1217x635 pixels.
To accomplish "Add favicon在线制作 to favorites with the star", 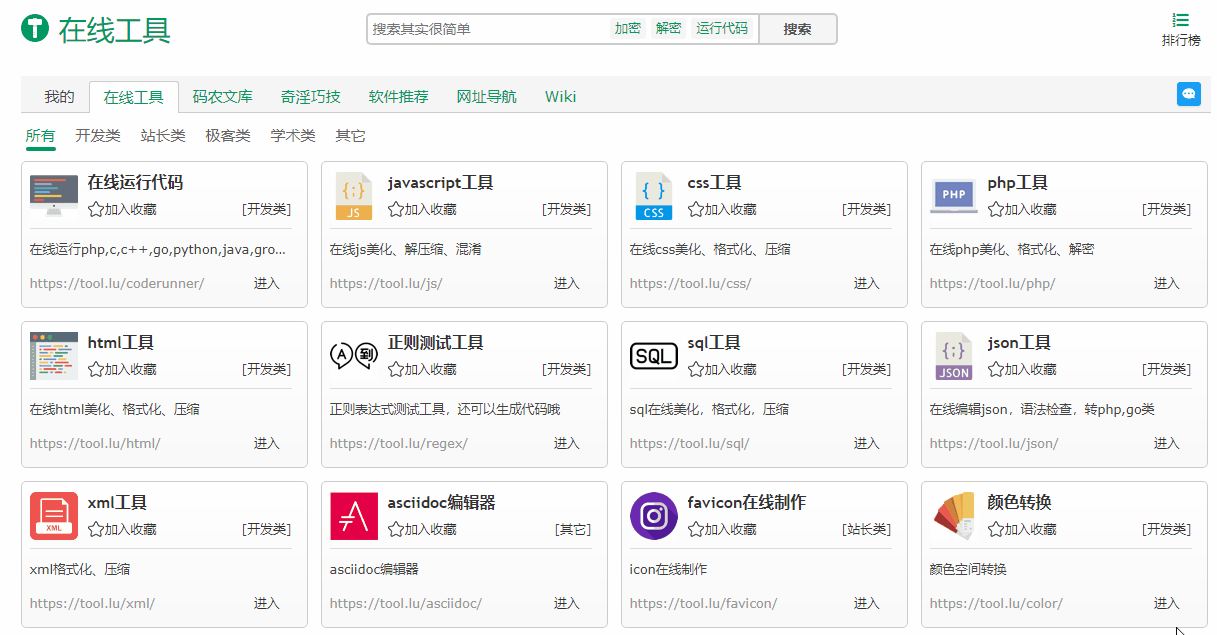I will 696,529.
